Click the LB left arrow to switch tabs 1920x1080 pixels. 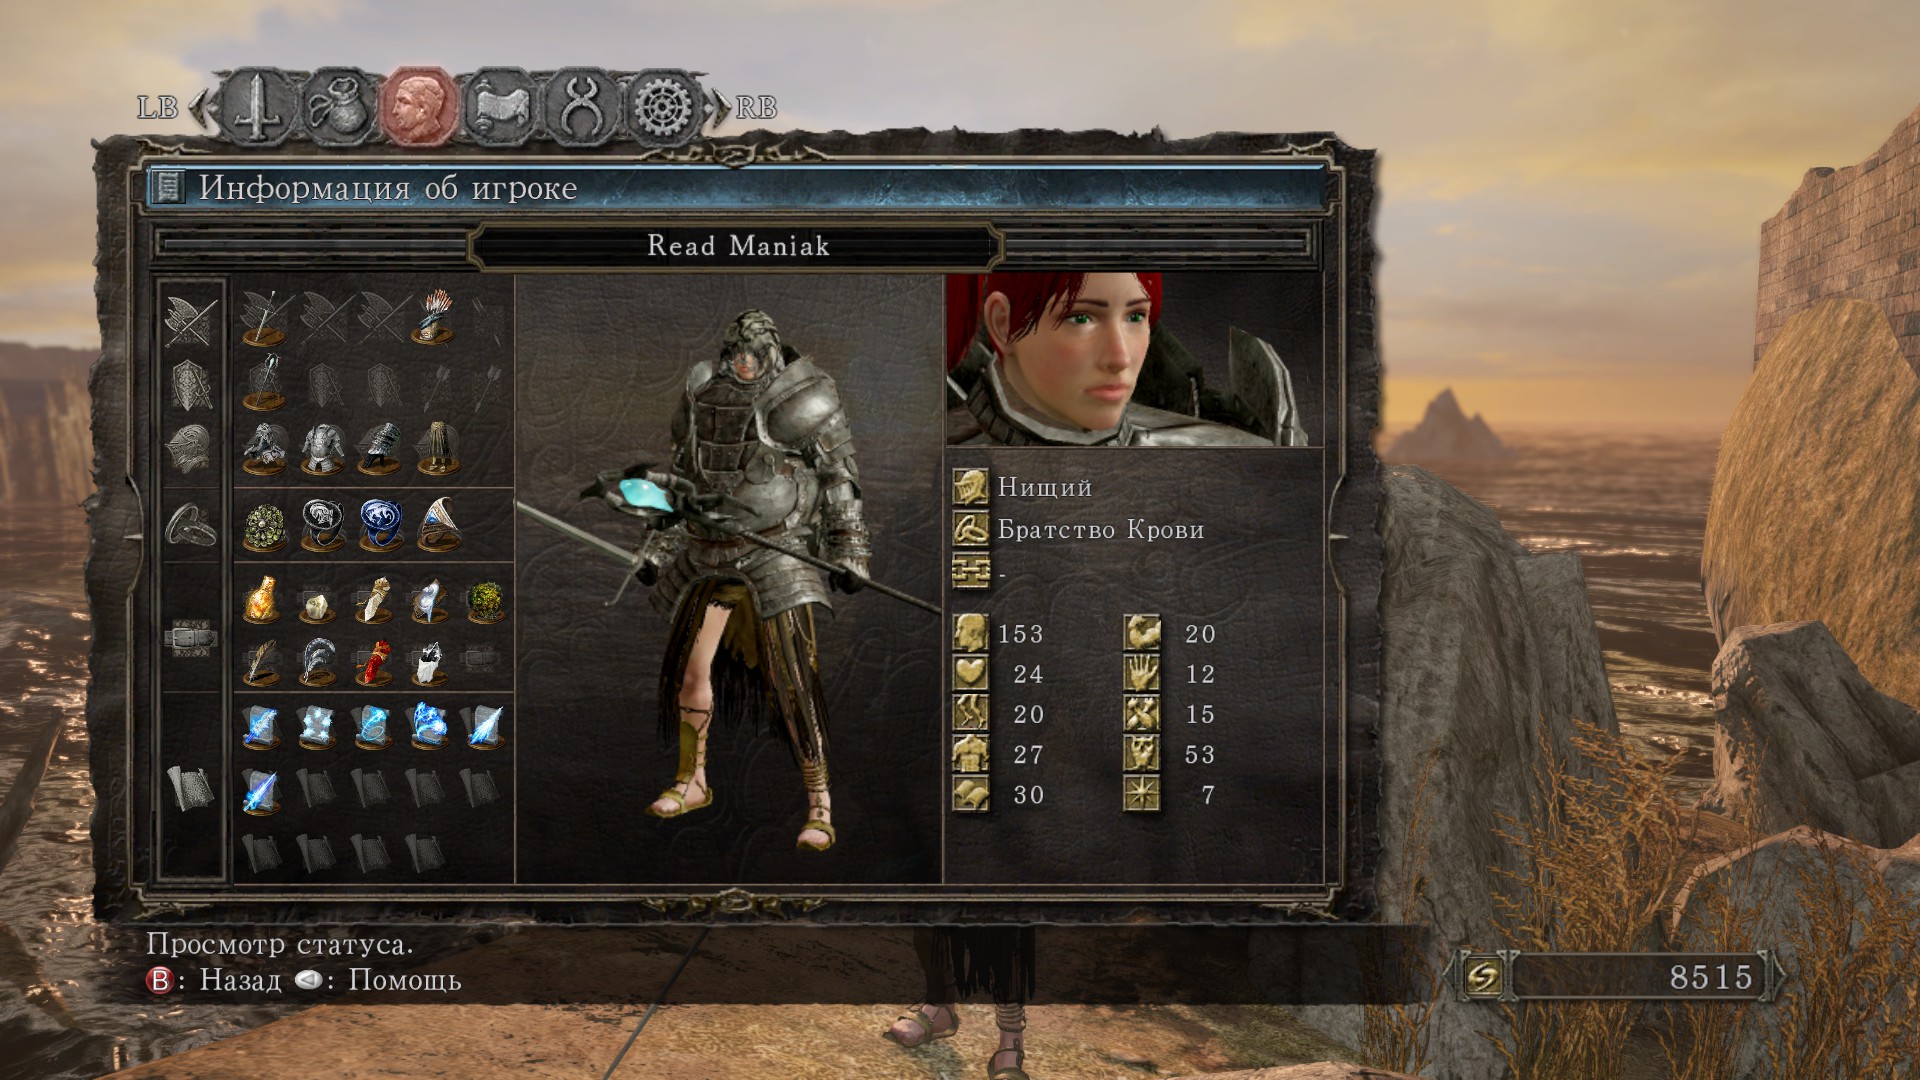(x=198, y=106)
